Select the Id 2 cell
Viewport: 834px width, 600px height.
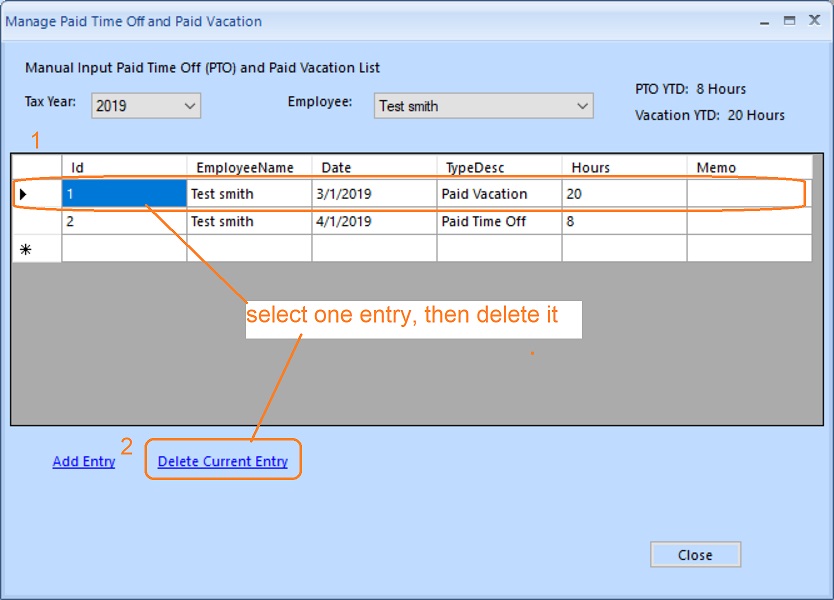[x=124, y=222]
